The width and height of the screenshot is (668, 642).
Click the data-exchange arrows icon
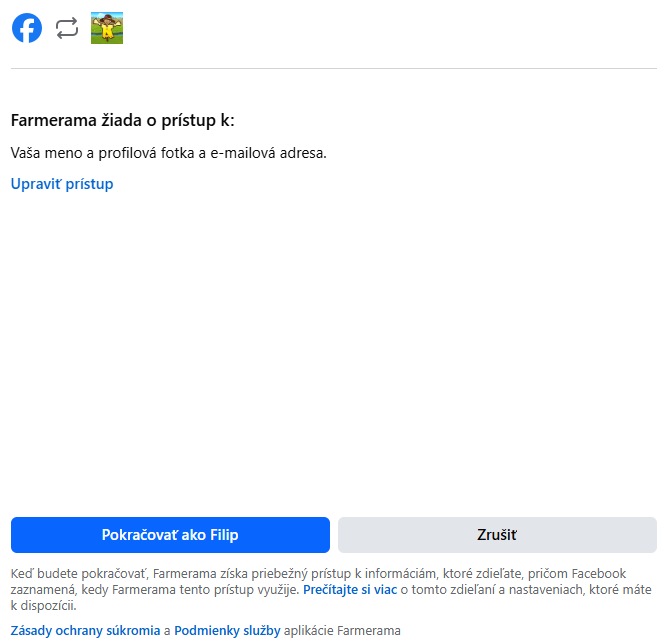coord(67,28)
